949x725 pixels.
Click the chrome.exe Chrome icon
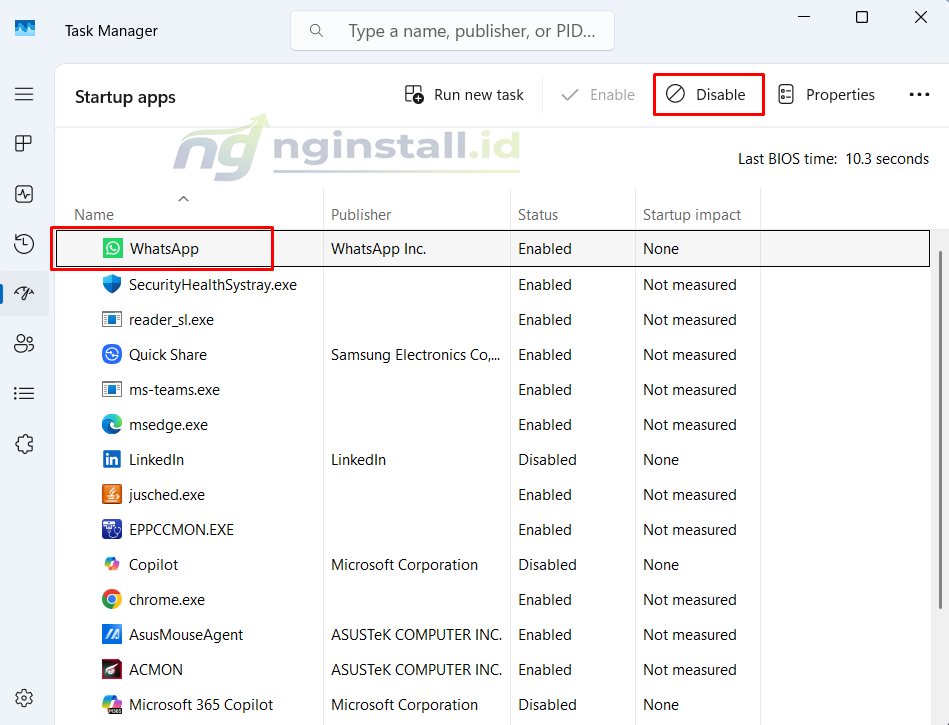tap(112, 599)
